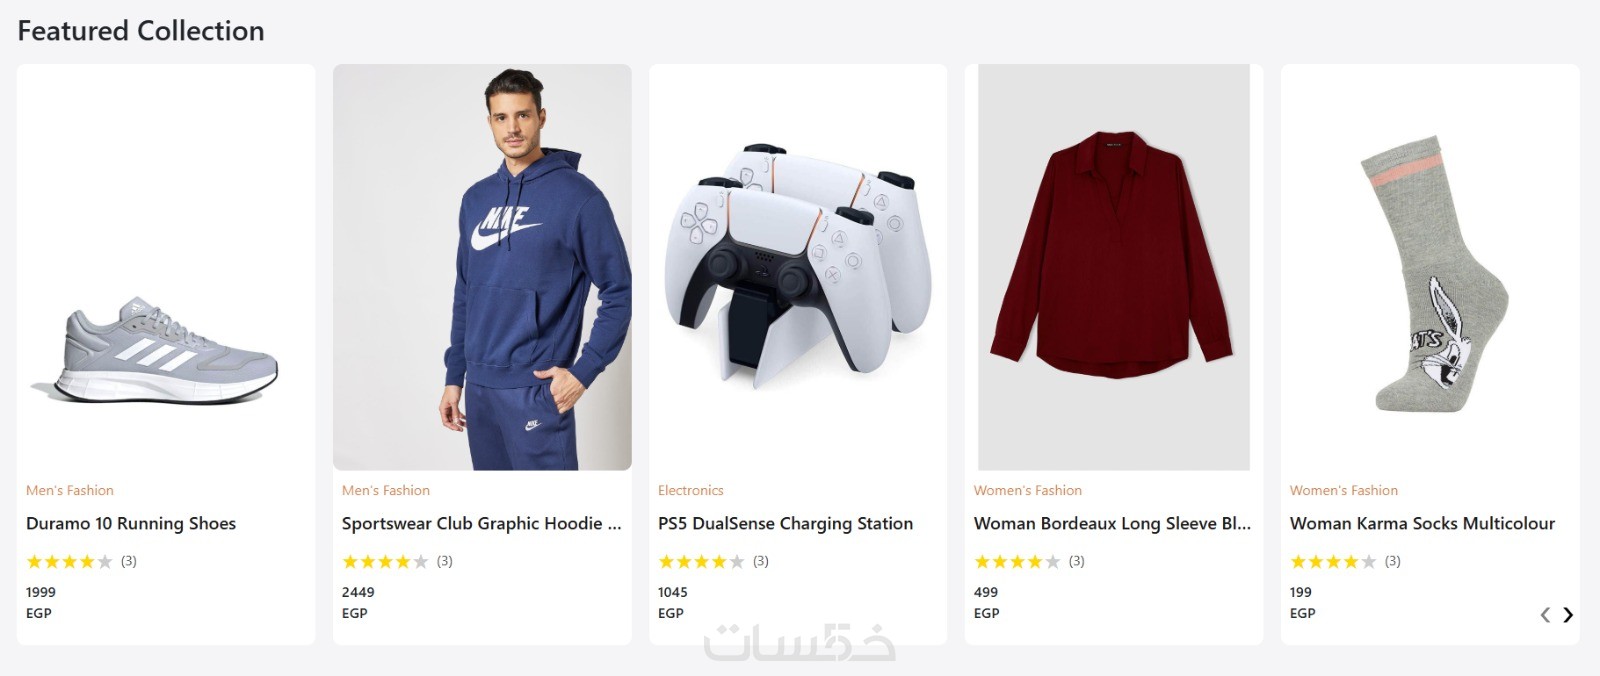Screen dimensions: 1600x676
Task: Open Woman Karma Socks Multicolour title
Action: coord(1422,524)
